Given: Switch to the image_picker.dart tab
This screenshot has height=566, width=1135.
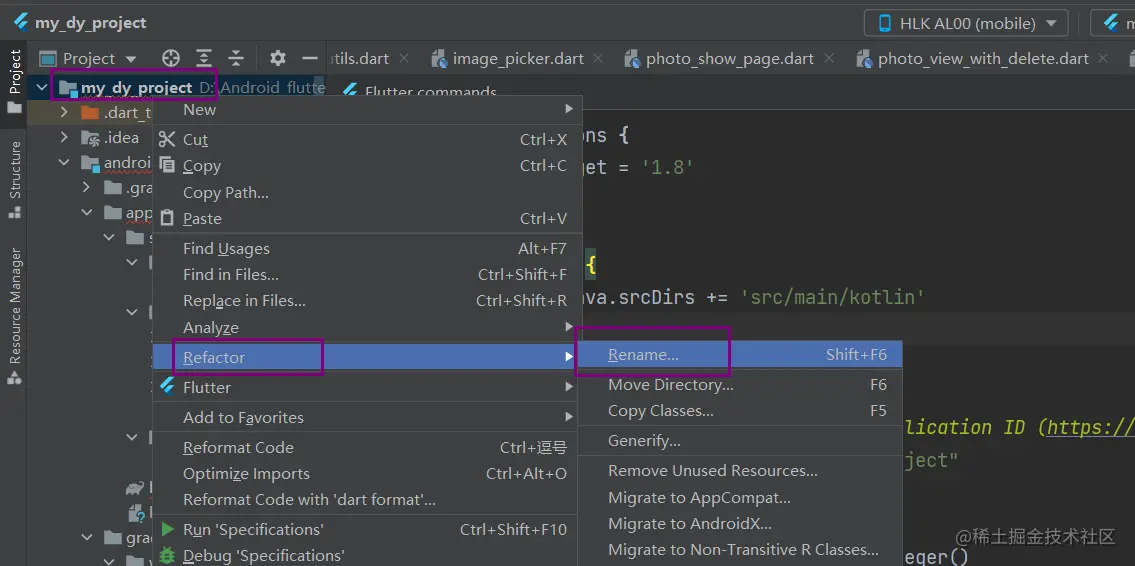Looking at the screenshot, I should tap(517, 58).
